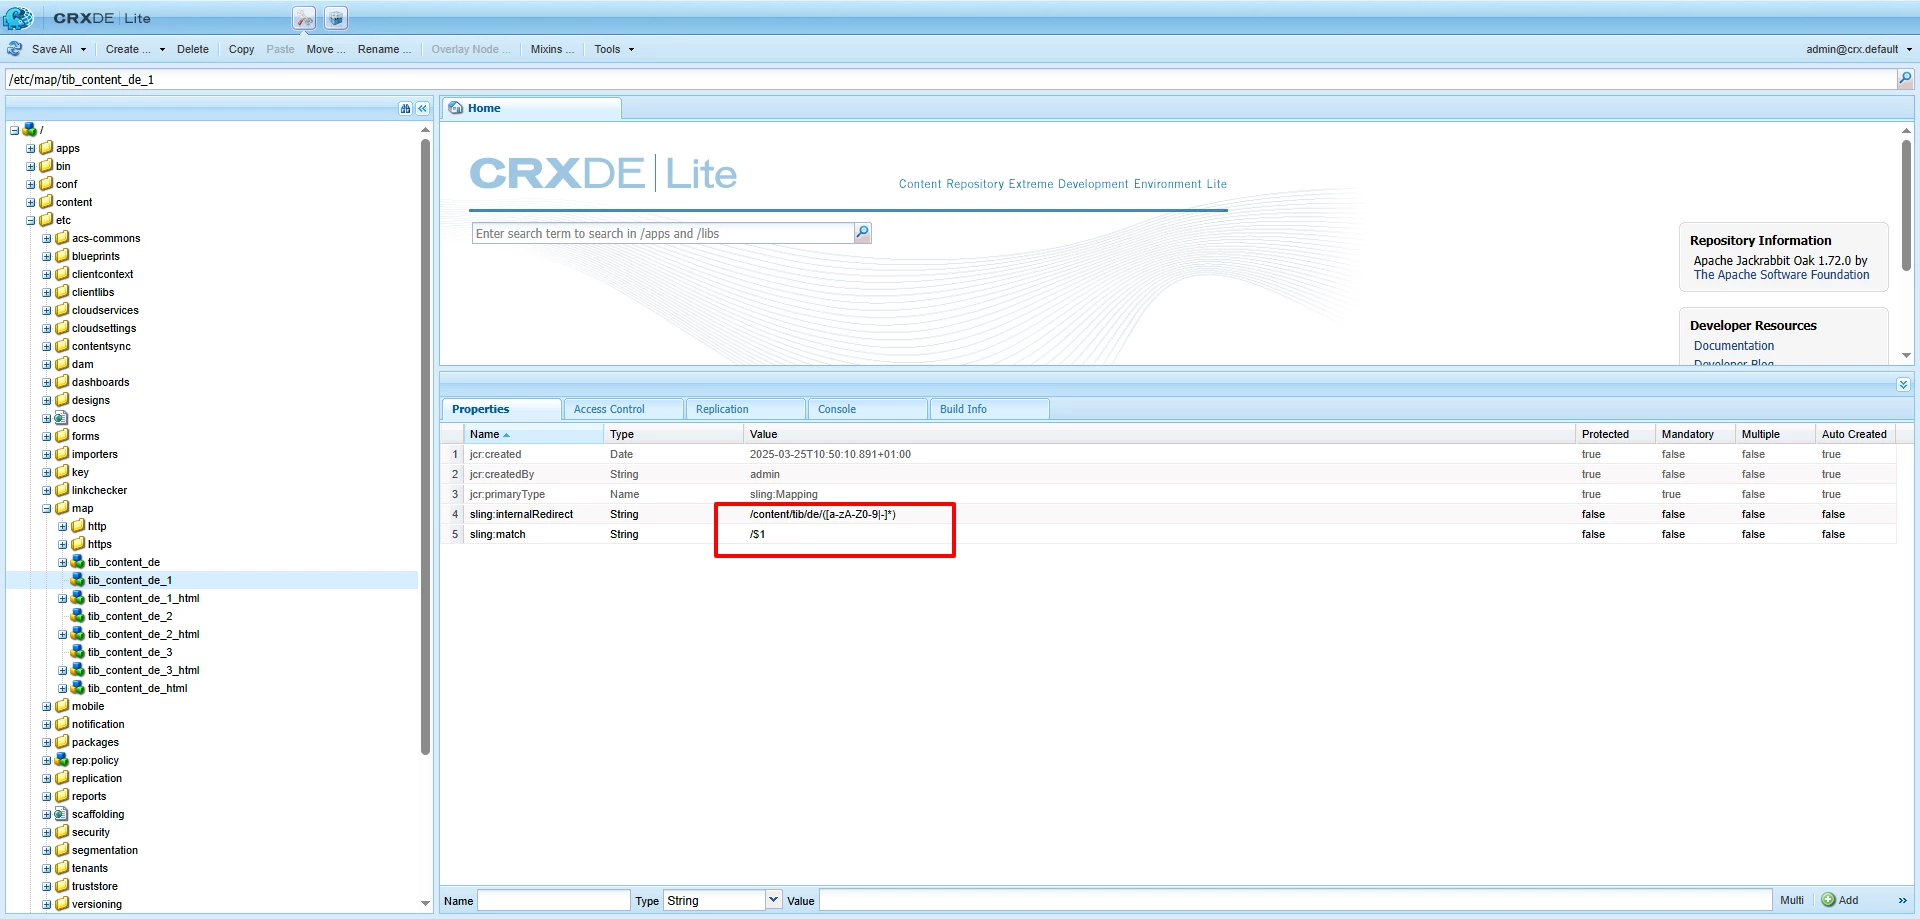Collapse the map tree node
This screenshot has height=919, width=1920.
tap(47, 508)
